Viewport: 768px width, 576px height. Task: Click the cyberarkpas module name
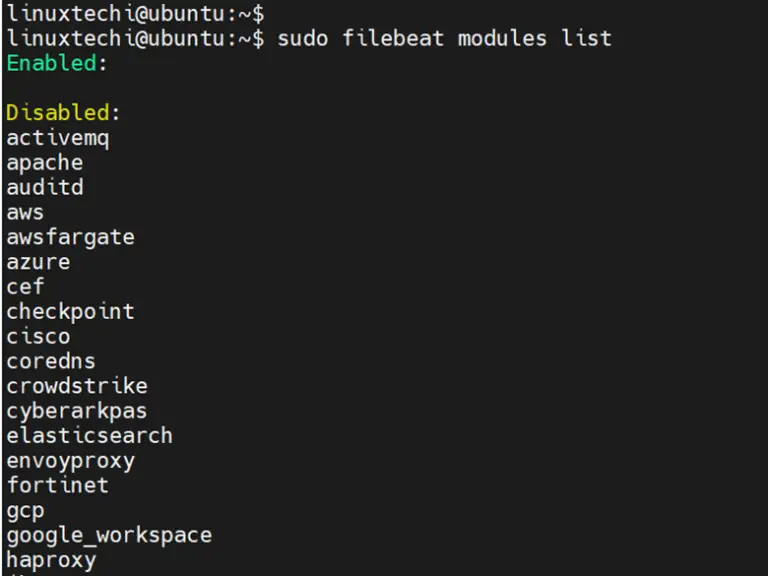pos(77,412)
